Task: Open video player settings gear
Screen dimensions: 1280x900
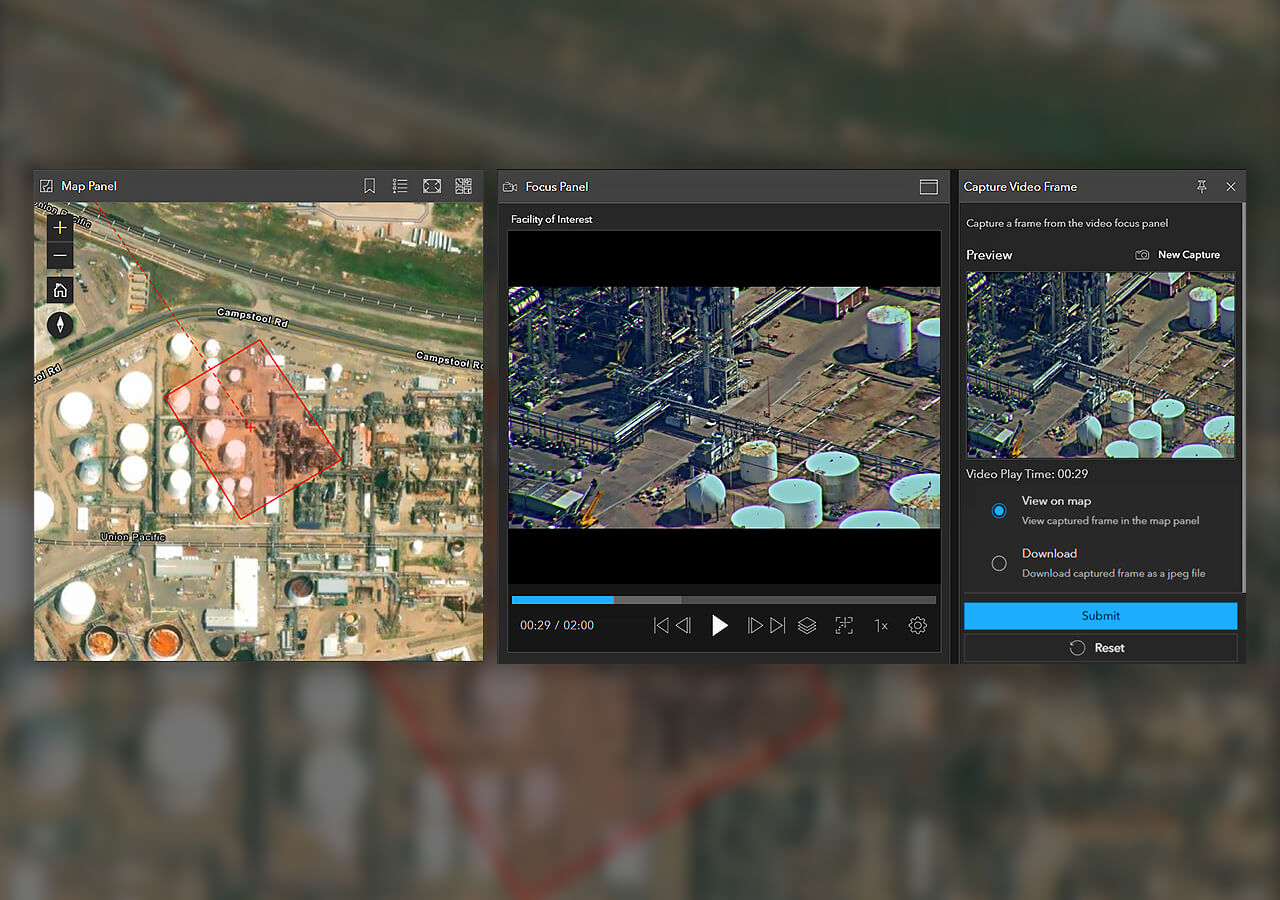Action: point(918,625)
